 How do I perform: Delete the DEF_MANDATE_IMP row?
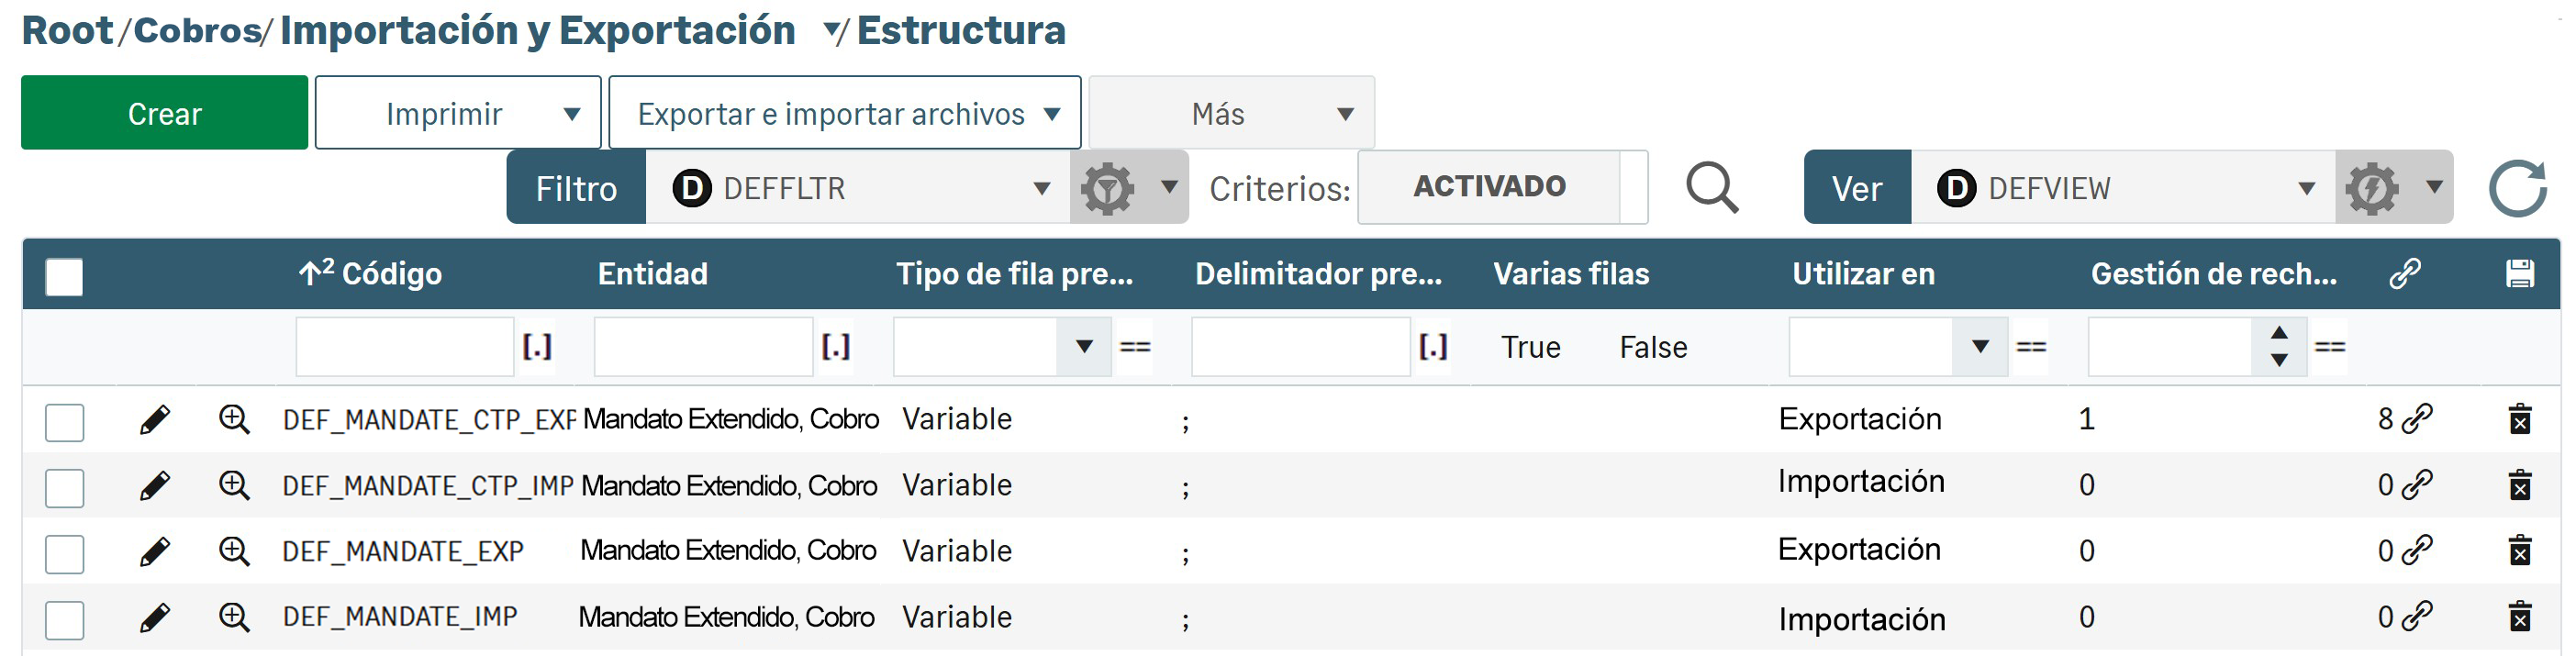tap(2519, 617)
